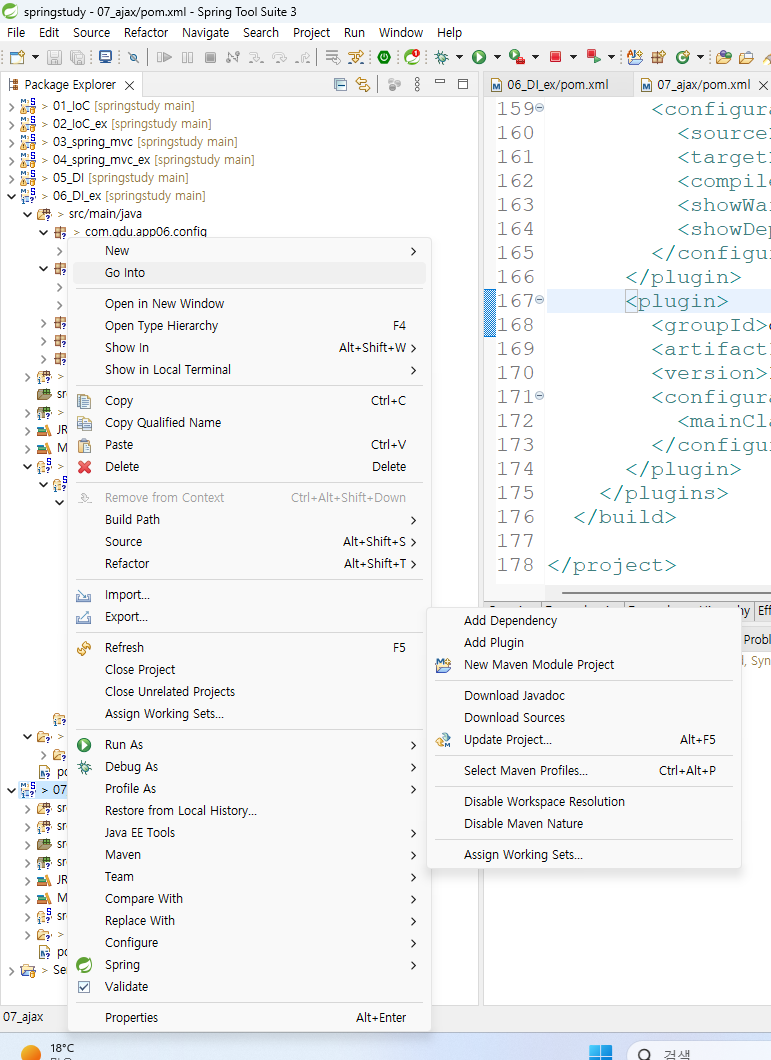This screenshot has height=1060, width=771.
Task: Click the Step Return icon
Action: coord(302,57)
